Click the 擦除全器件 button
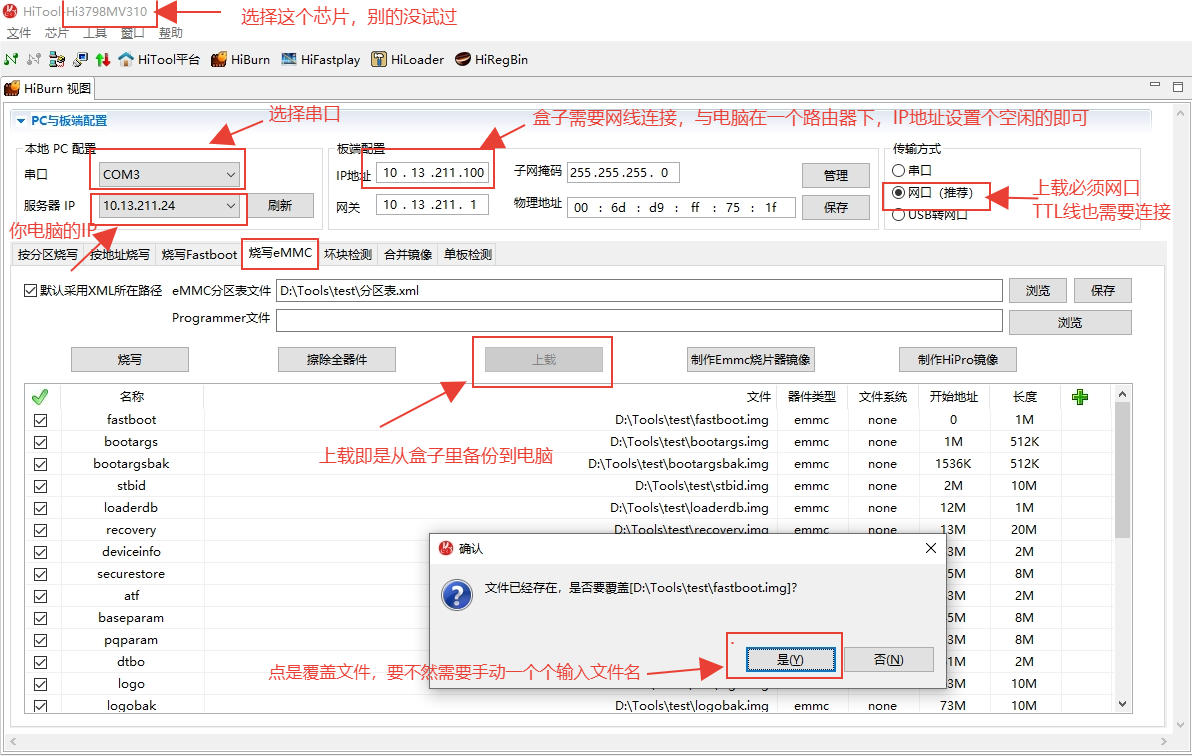The width and height of the screenshot is (1192, 756). pos(337,360)
